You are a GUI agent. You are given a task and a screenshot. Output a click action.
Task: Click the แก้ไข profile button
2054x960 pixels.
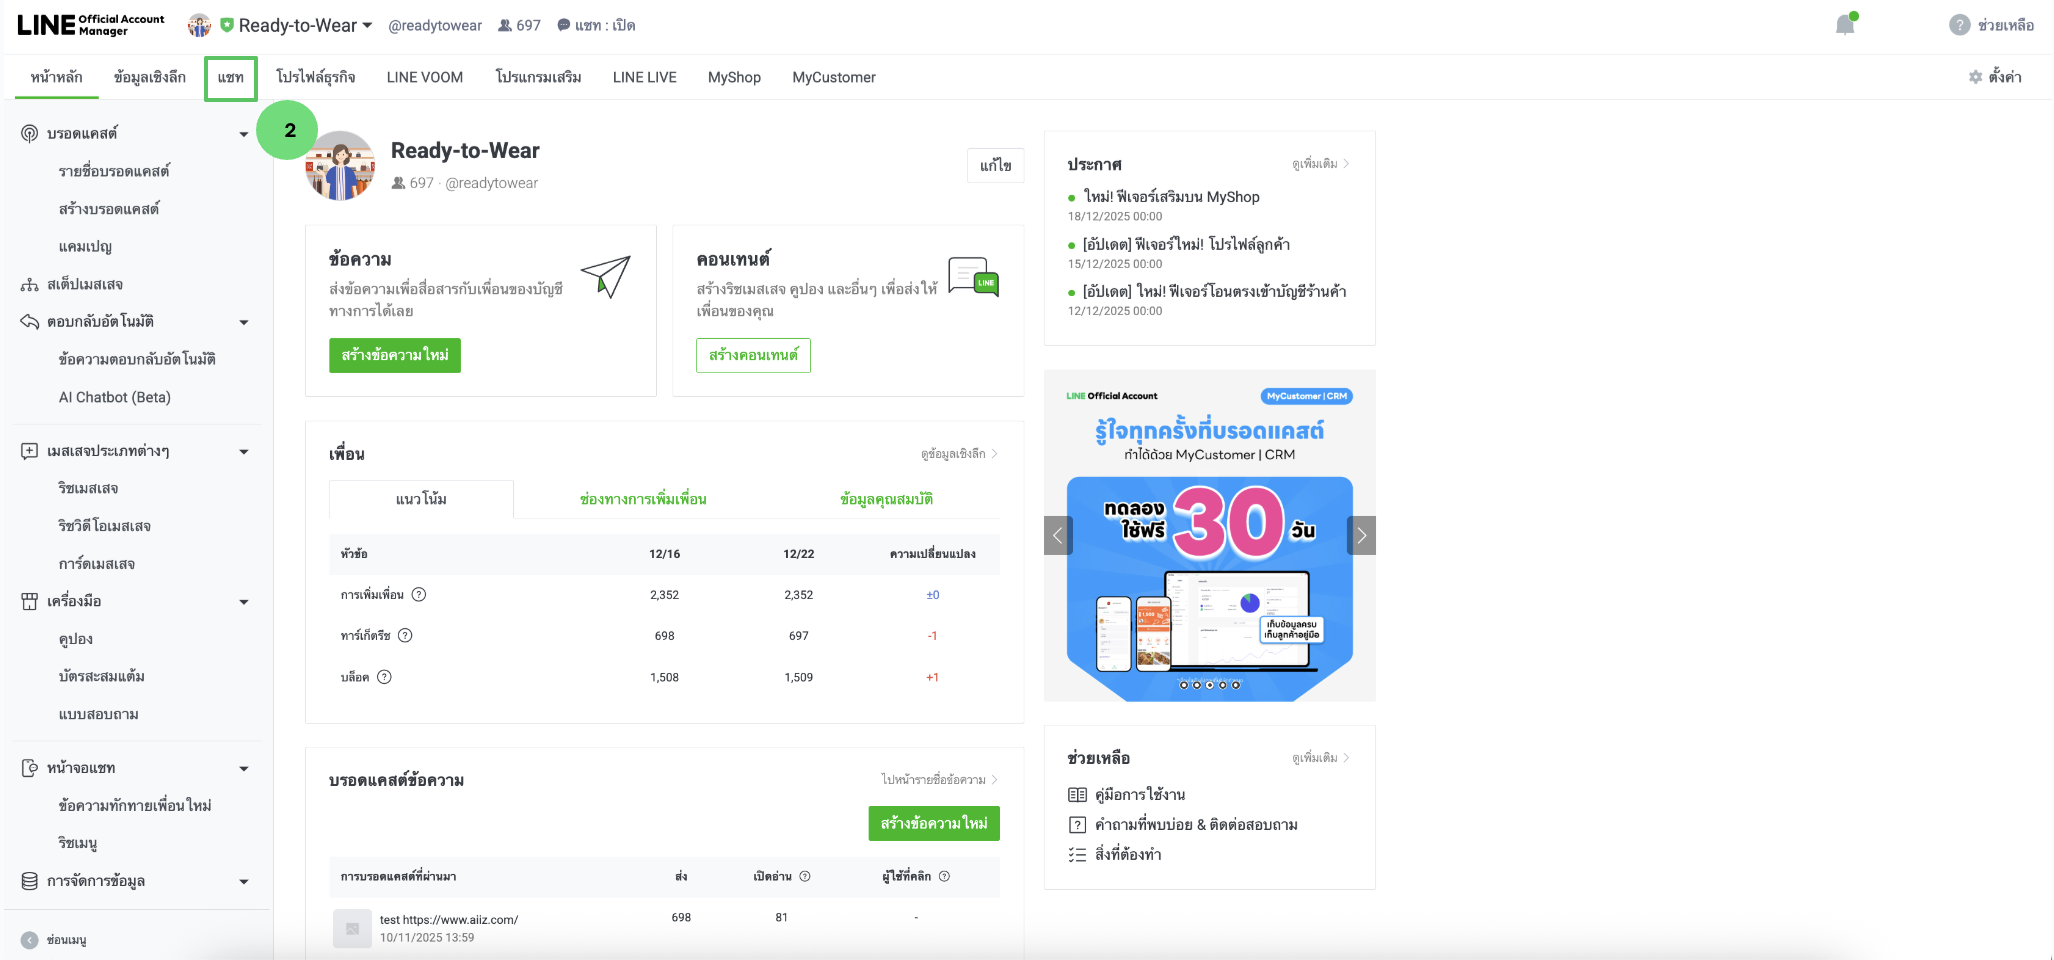[x=995, y=165]
